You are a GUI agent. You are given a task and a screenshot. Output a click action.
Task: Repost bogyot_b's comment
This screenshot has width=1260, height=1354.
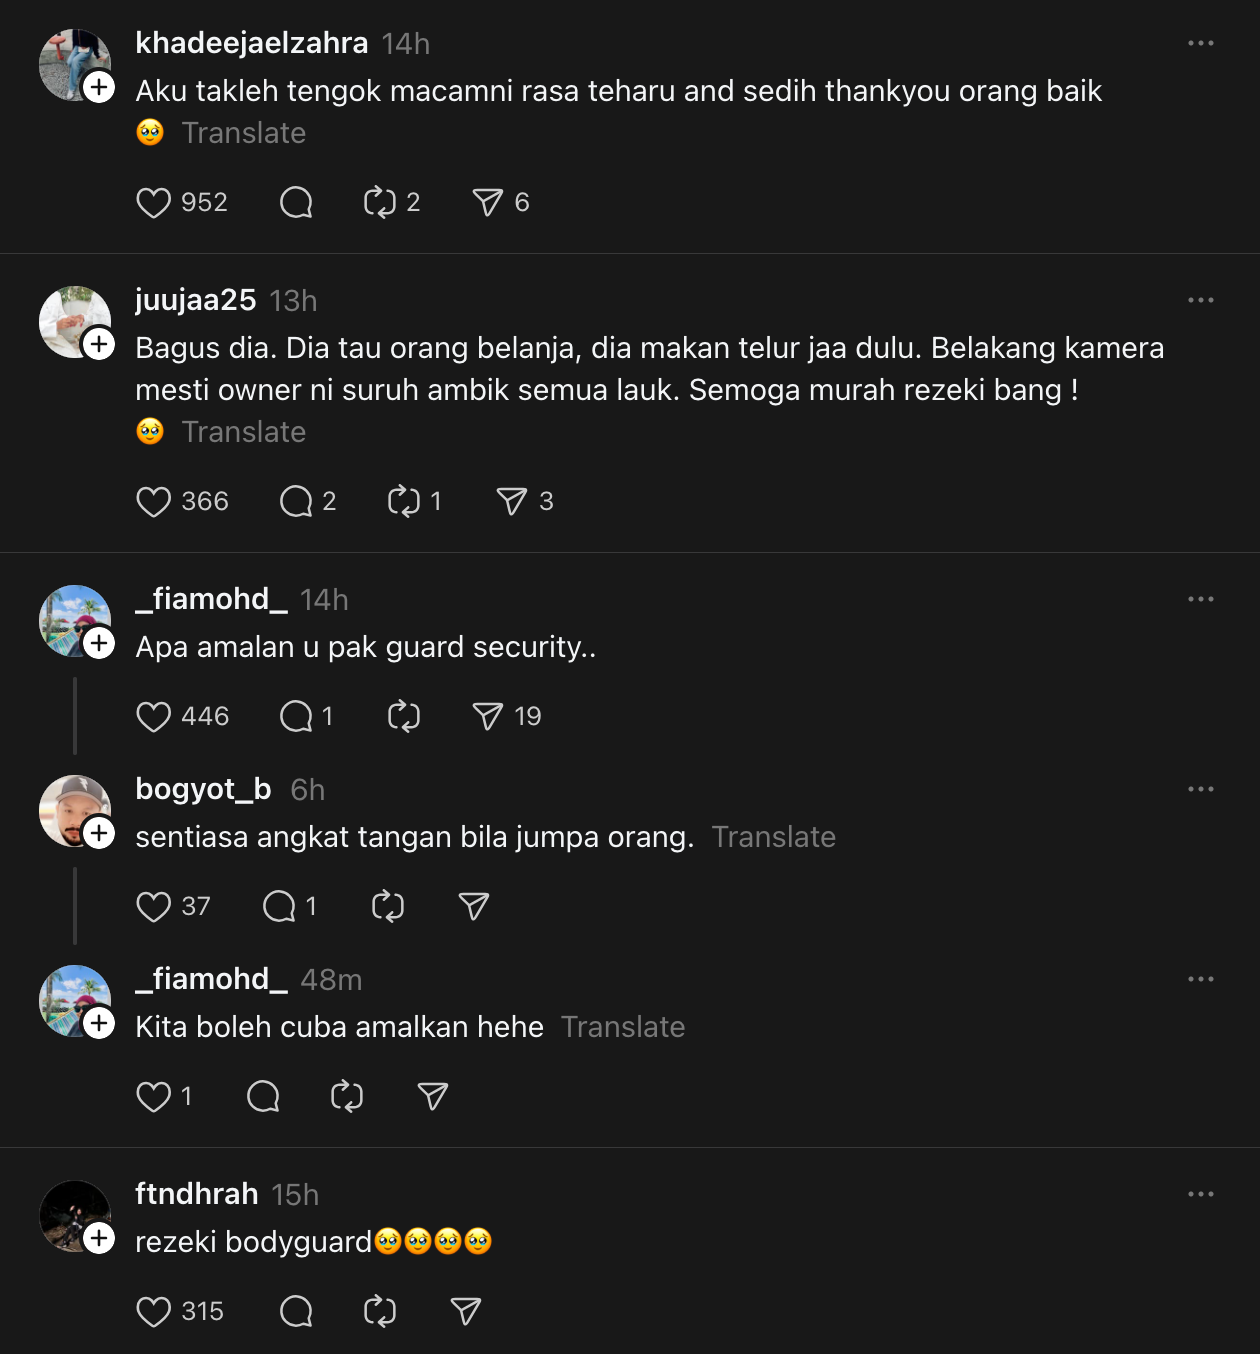(x=387, y=907)
